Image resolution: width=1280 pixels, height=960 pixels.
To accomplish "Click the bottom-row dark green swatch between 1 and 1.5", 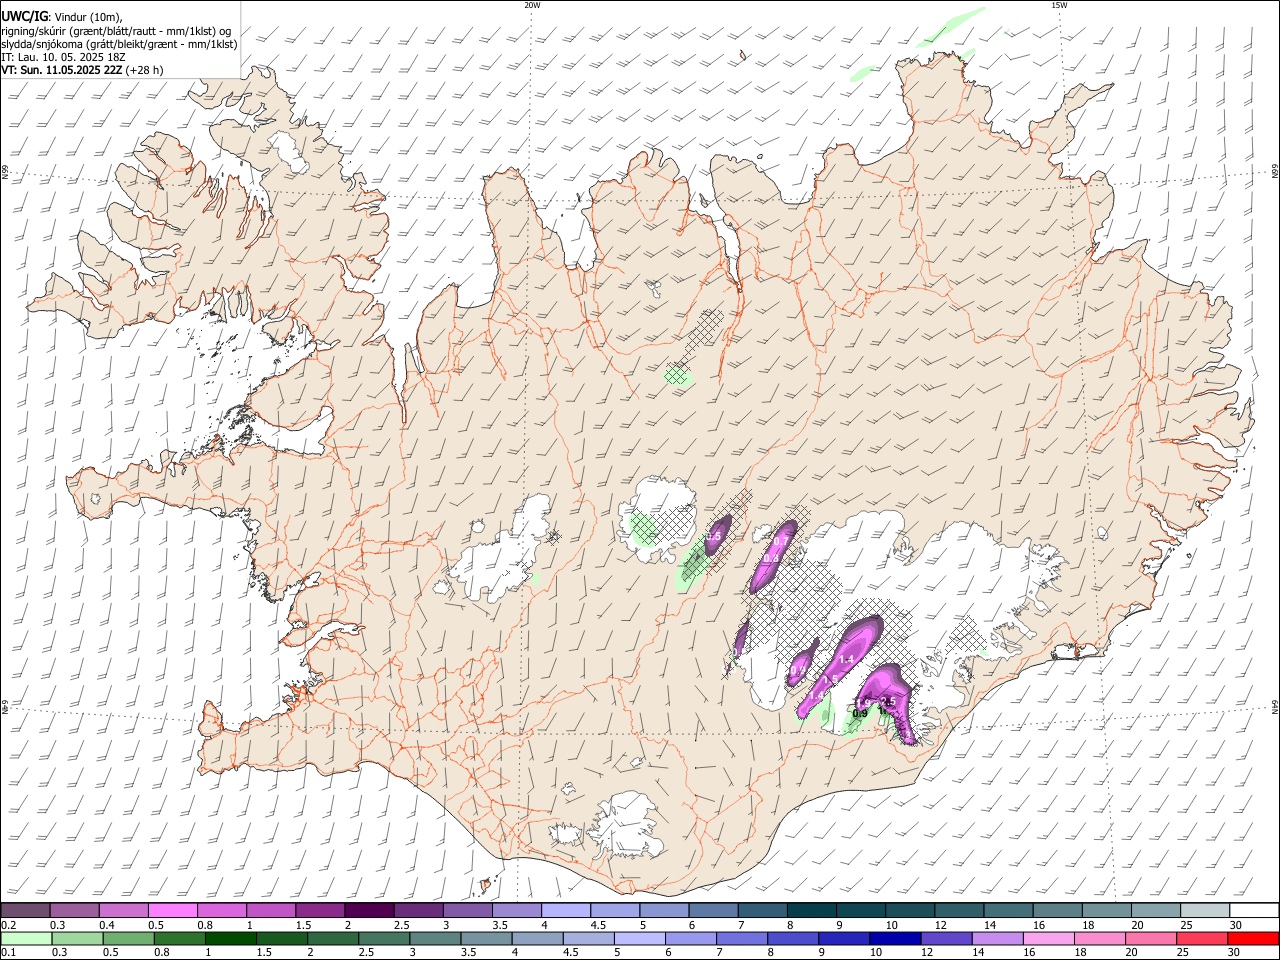I will click(x=230, y=938).
